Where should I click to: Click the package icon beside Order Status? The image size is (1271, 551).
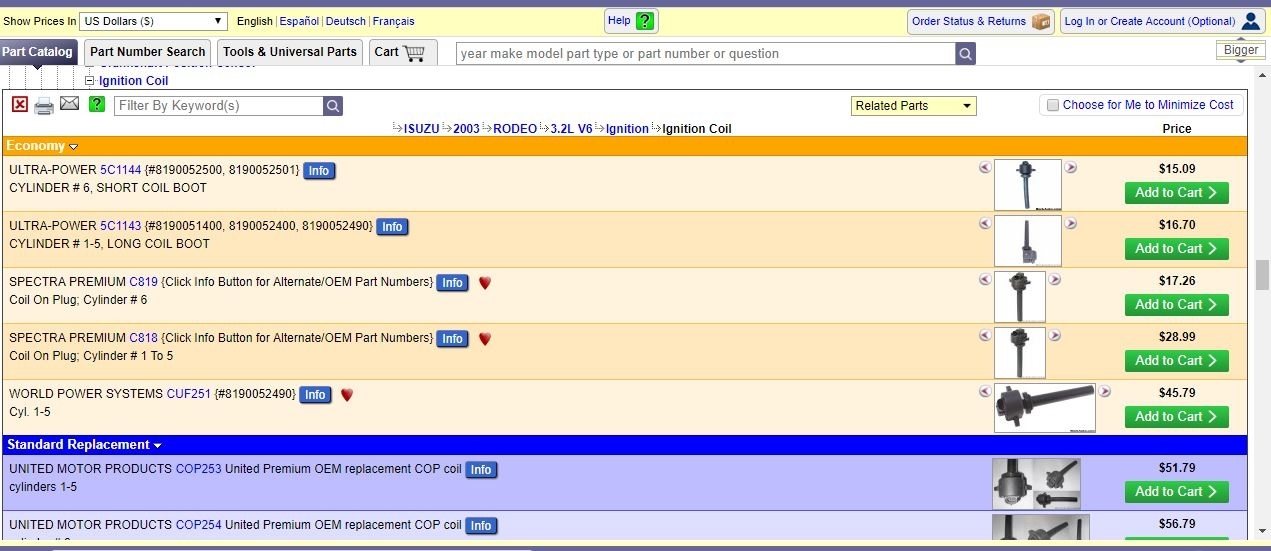point(1041,21)
